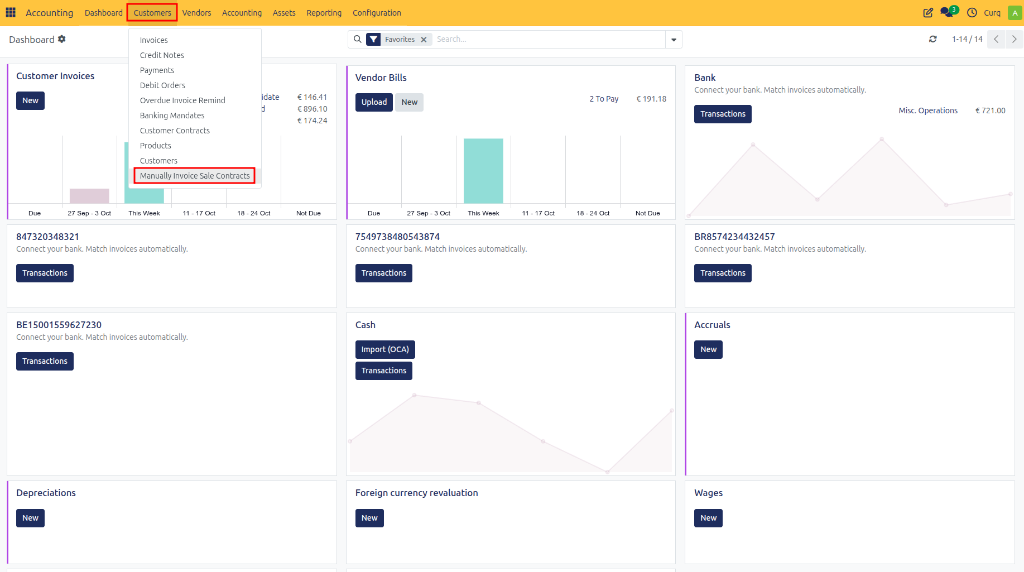Open the Assets menu
Viewport: 1024px width, 572px height.
pos(284,12)
